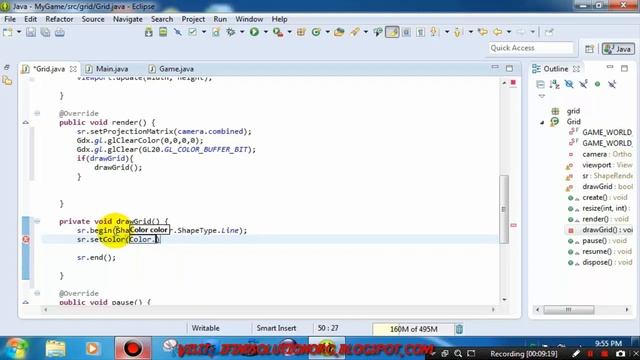This screenshot has width=640, height=360.
Task: Select dispose() in the Outline view
Action: pos(600,262)
